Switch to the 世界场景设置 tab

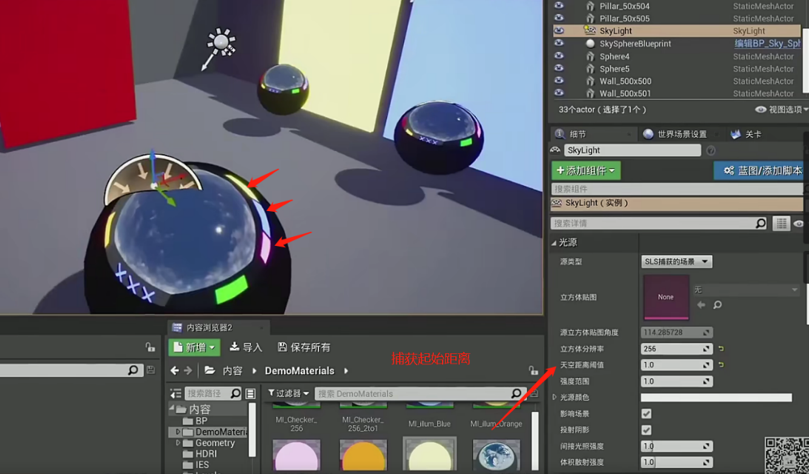pyautogui.click(x=676, y=134)
